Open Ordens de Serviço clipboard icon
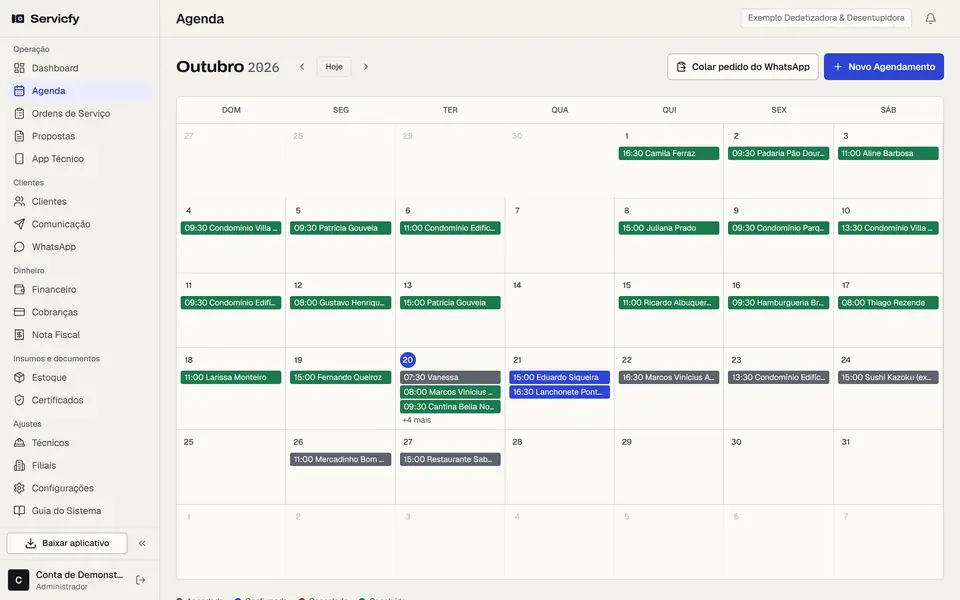Viewport: 960px width, 600px height. [20, 113]
